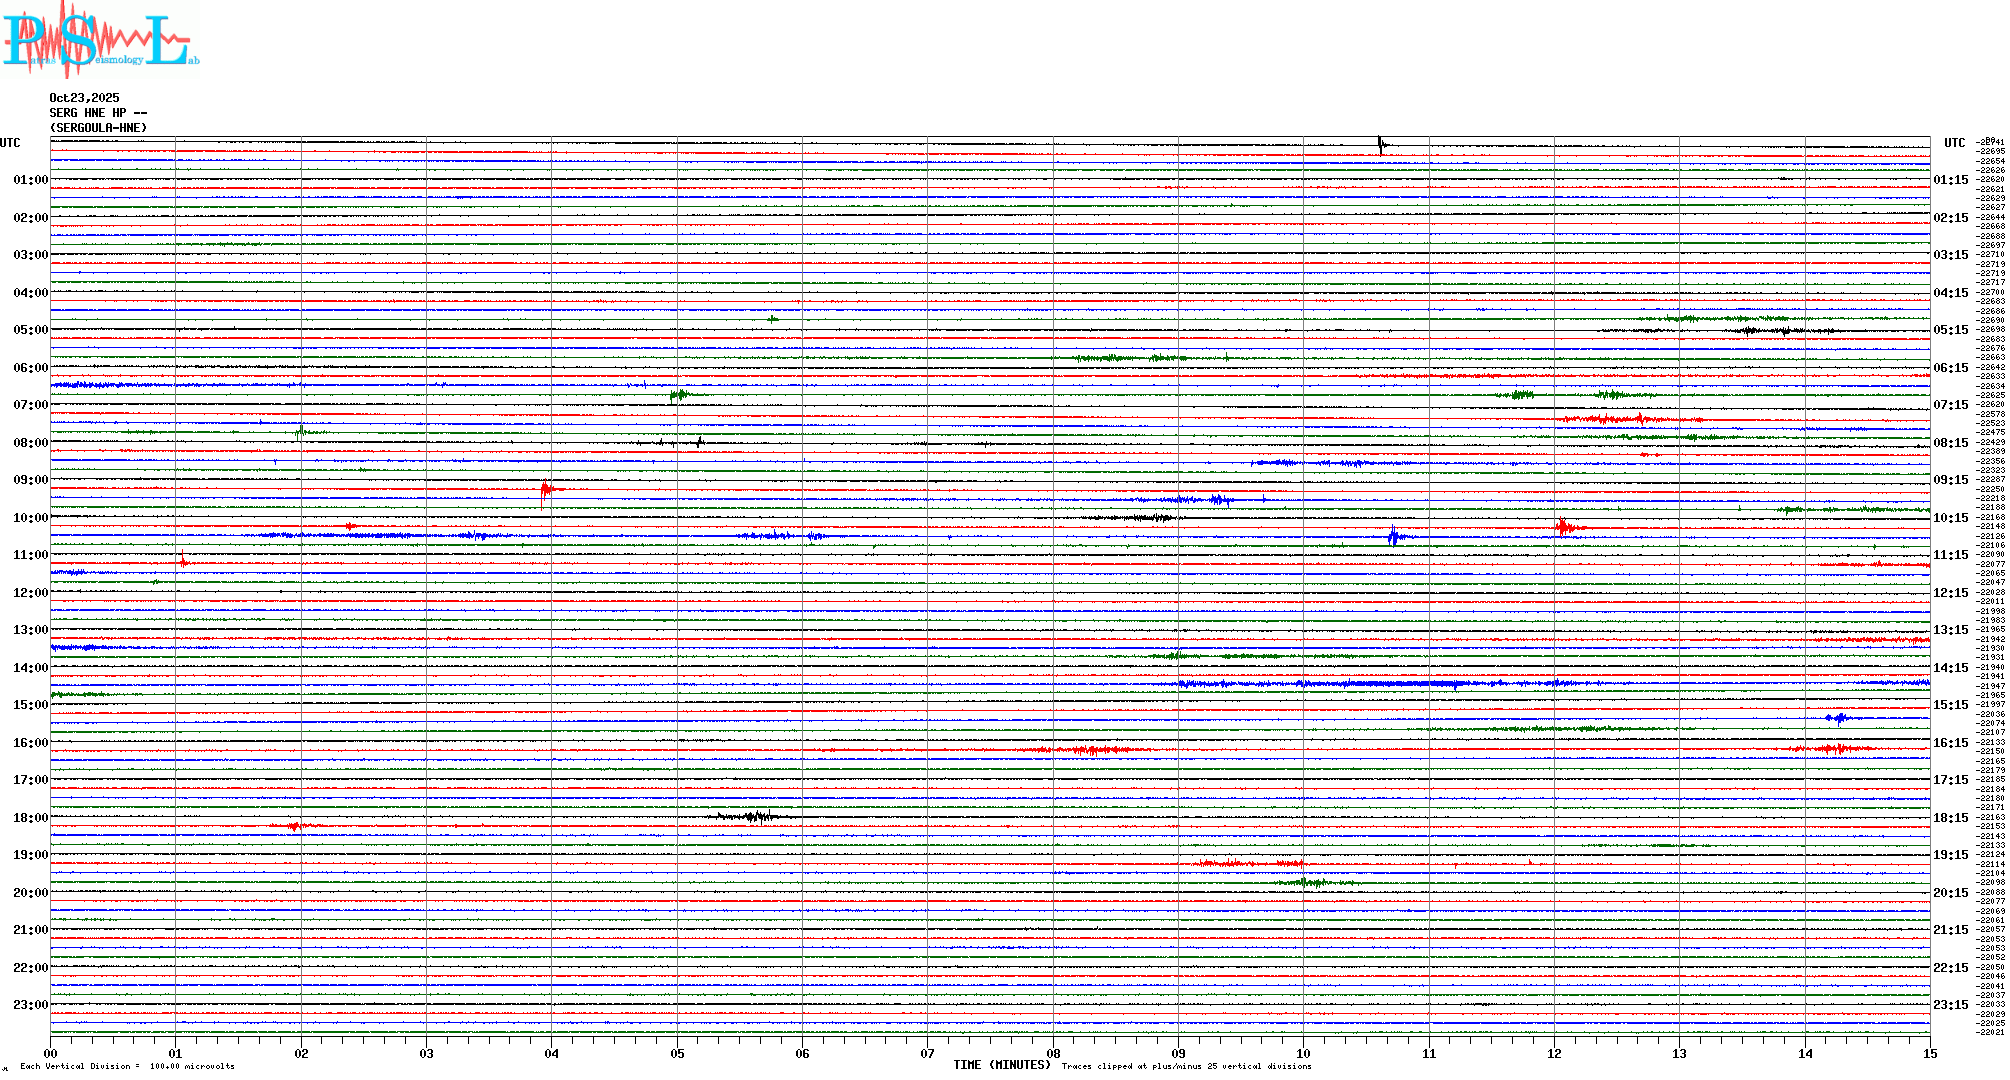
Task: Select the 09:00 hour label on left
Action: pos(30,480)
